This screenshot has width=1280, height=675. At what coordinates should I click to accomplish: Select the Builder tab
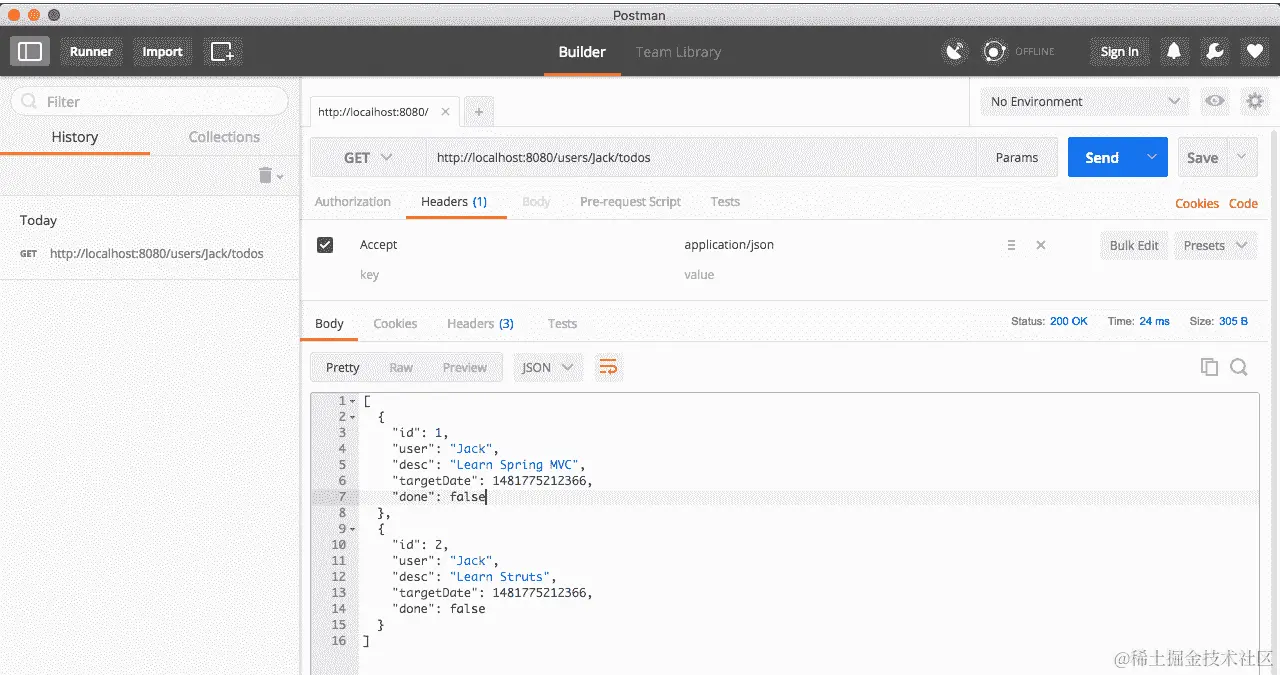pos(582,52)
